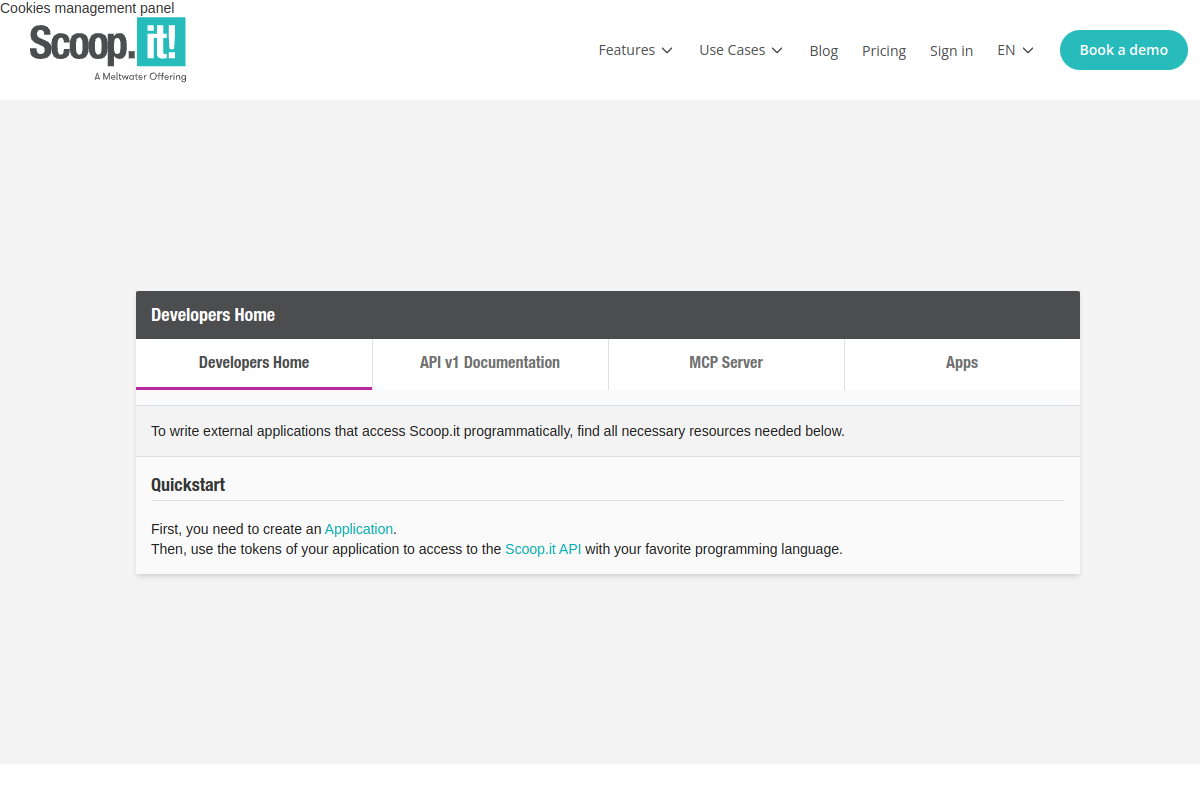The width and height of the screenshot is (1200, 800).
Task: Click the Sign in link
Action: (x=951, y=51)
